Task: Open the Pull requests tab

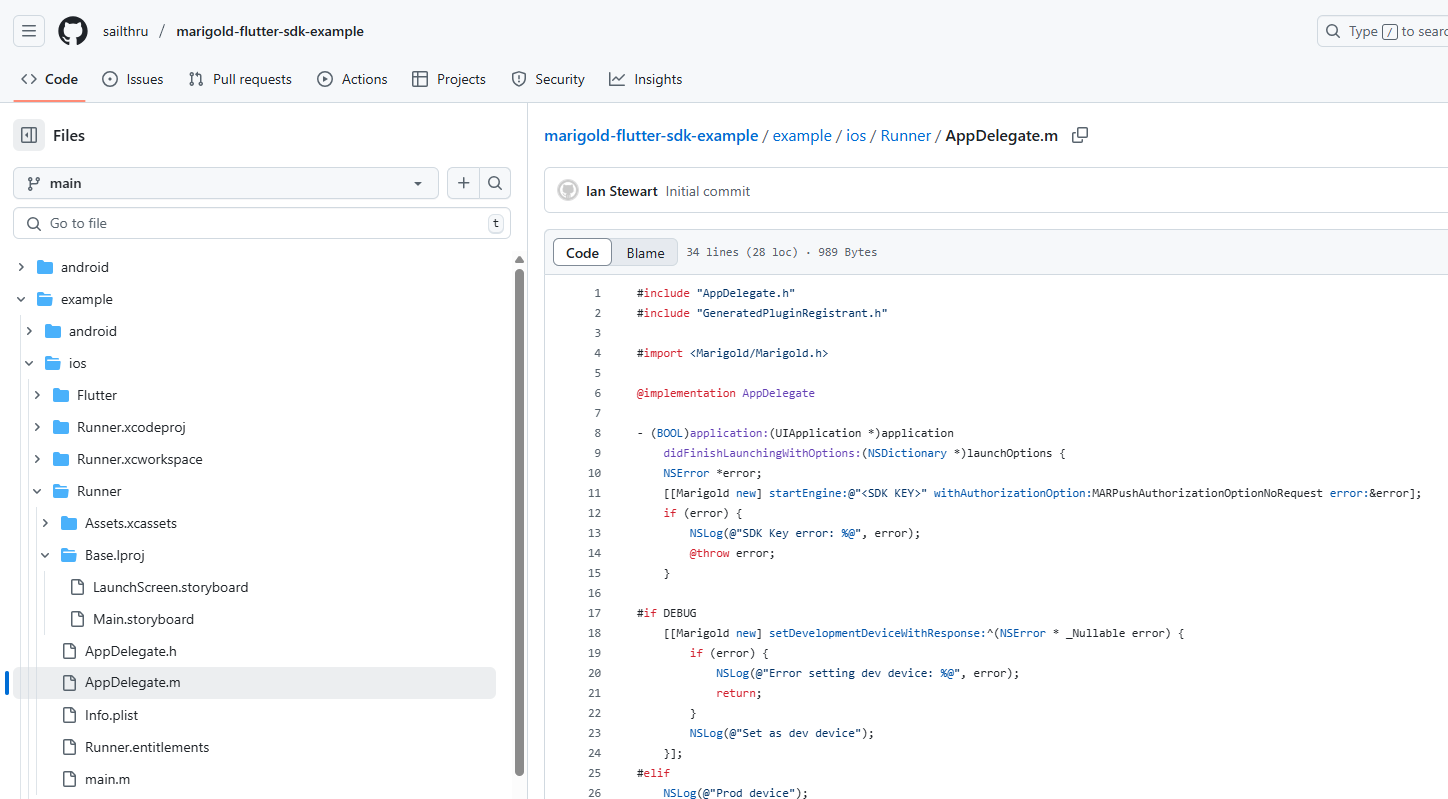Action: coord(240,79)
